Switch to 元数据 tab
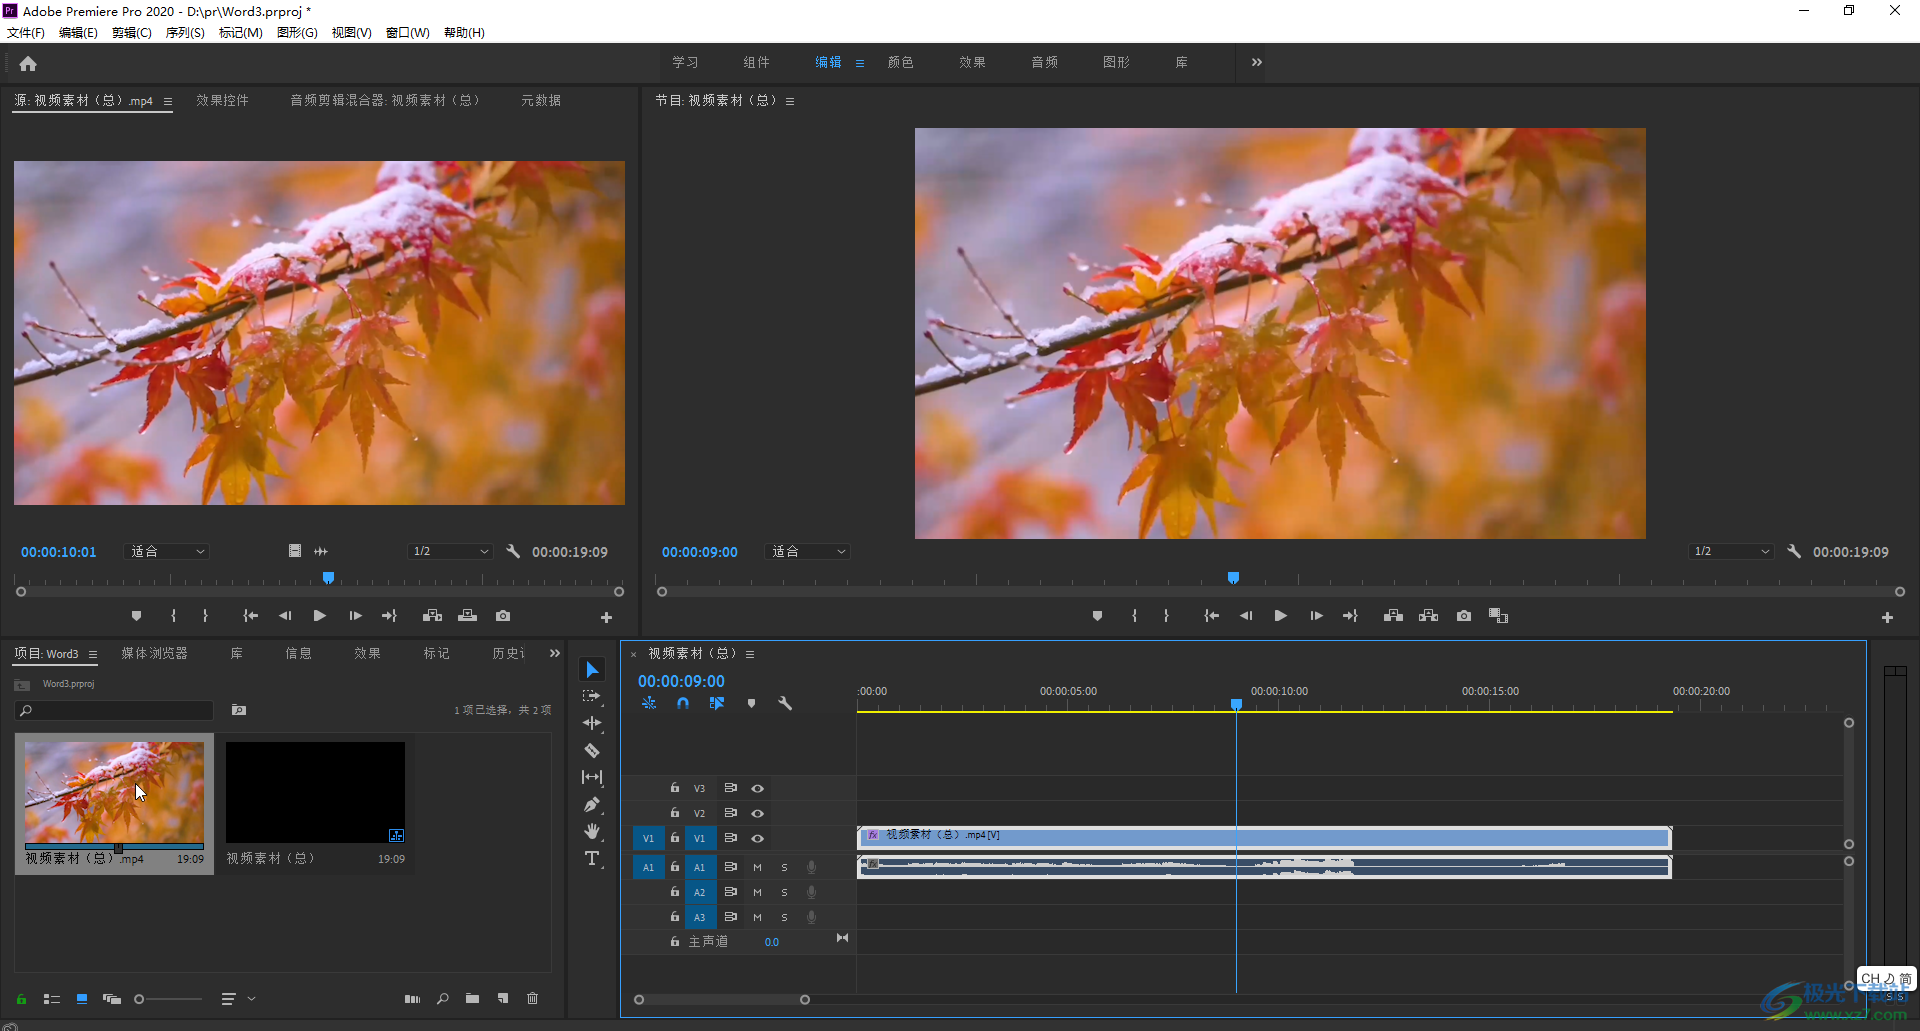The image size is (1920, 1031). (x=541, y=100)
